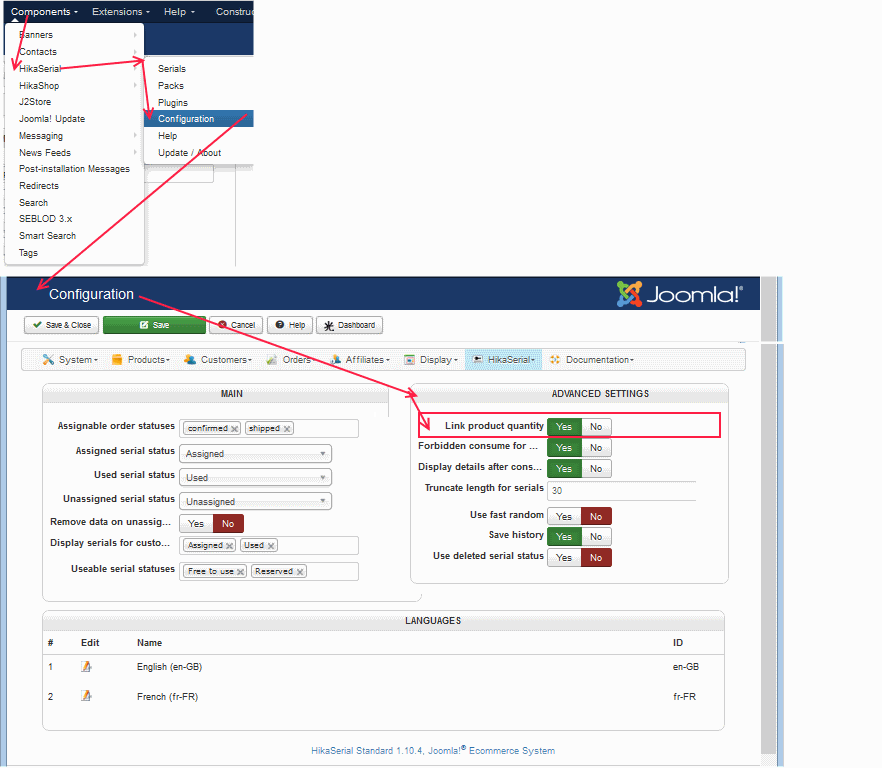Enable Use deleted serial status Yes

tap(564, 558)
